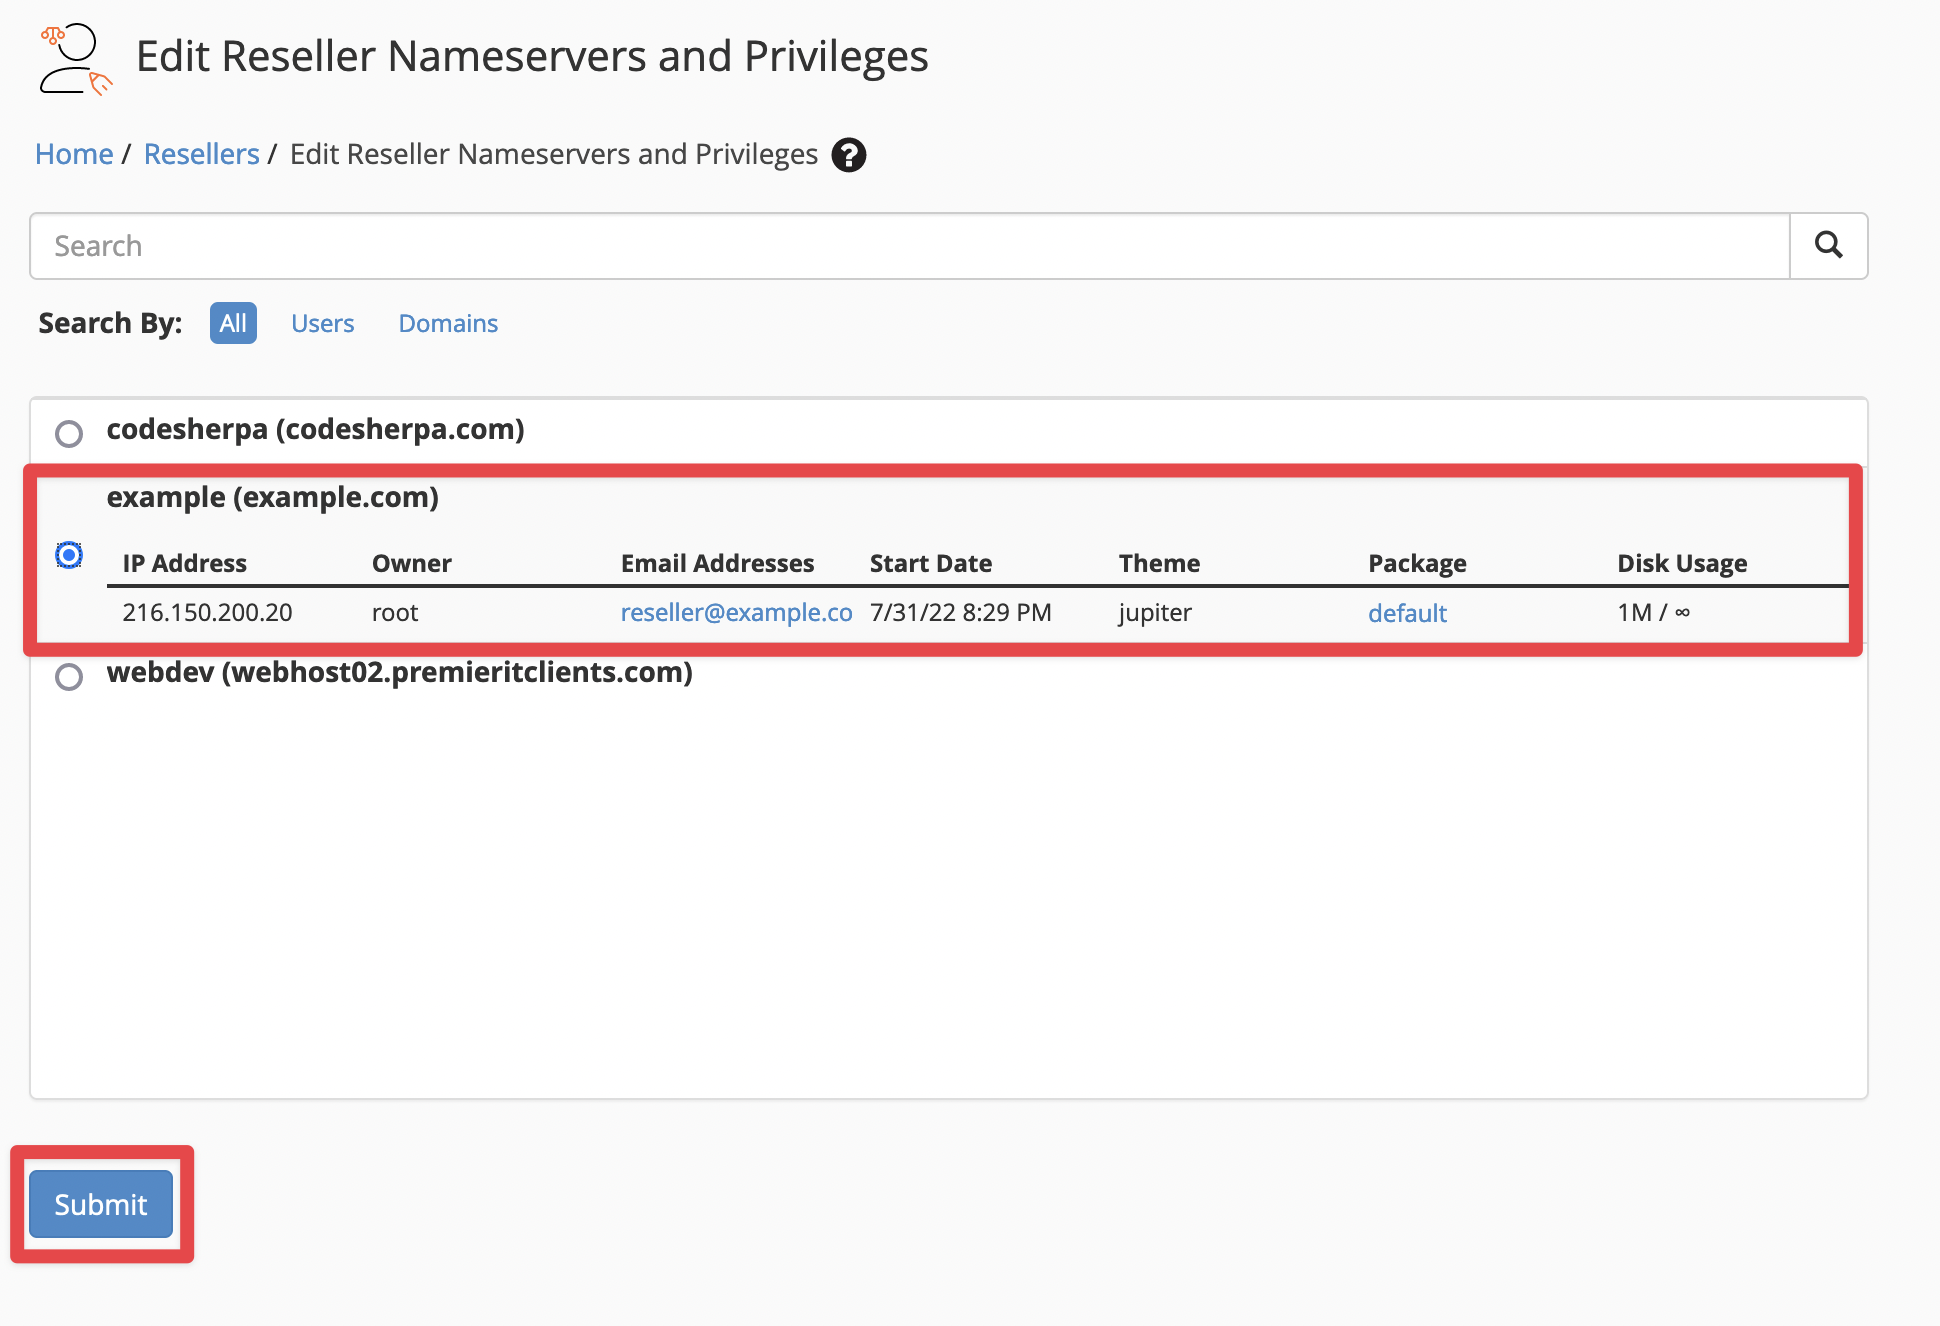Viewport: 1940px width, 1326px height.
Task: Select the codesherpa radio button
Action: [69, 433]
